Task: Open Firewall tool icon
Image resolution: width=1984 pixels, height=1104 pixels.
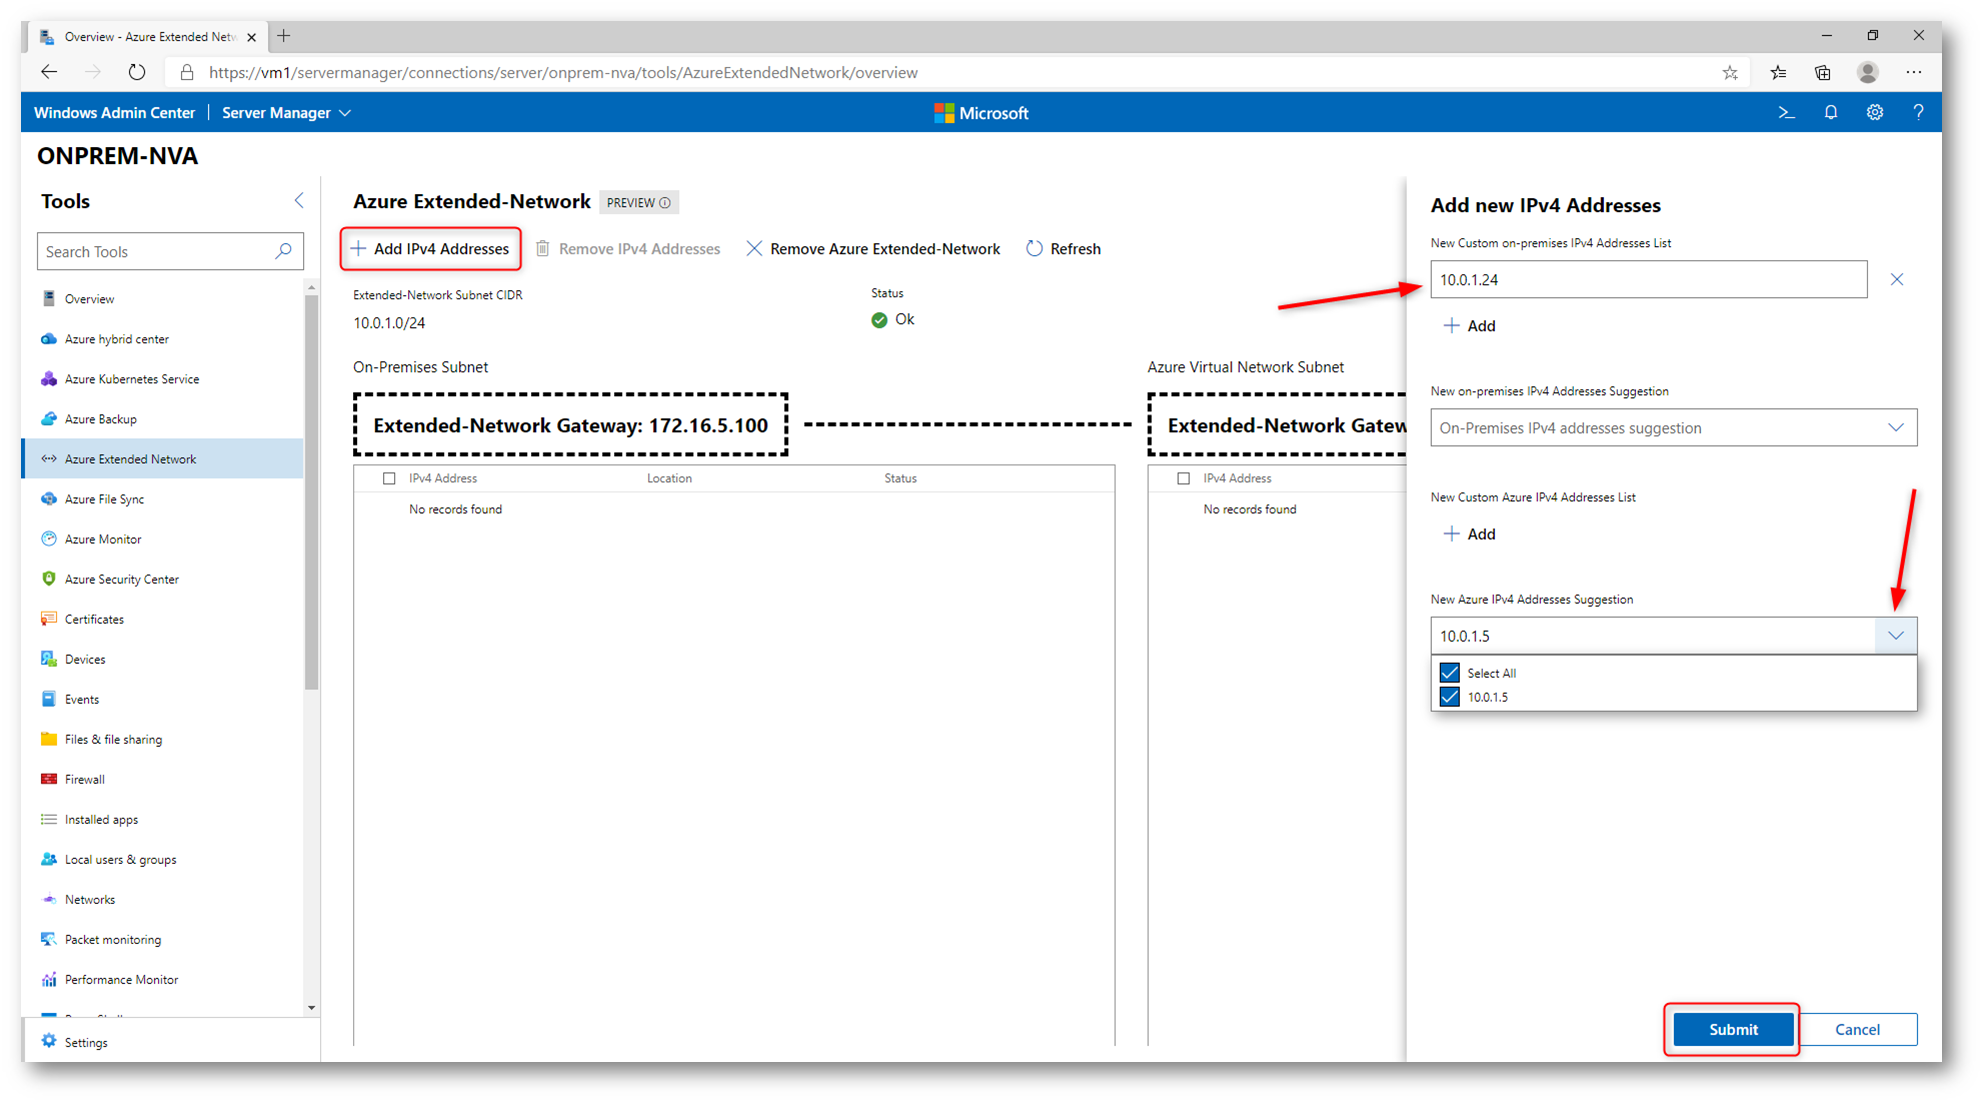Action: tap(48, 778)
